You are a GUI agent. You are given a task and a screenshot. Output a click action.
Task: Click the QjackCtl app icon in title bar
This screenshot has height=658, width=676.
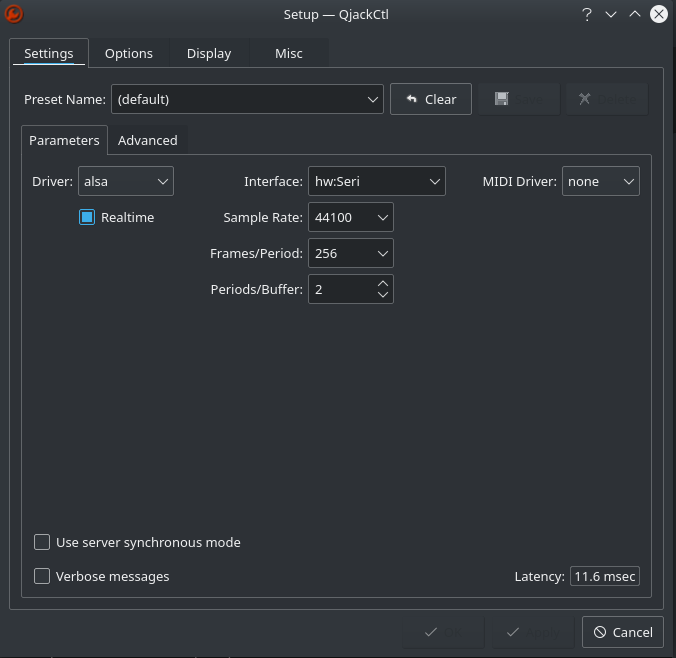point(14,14)
